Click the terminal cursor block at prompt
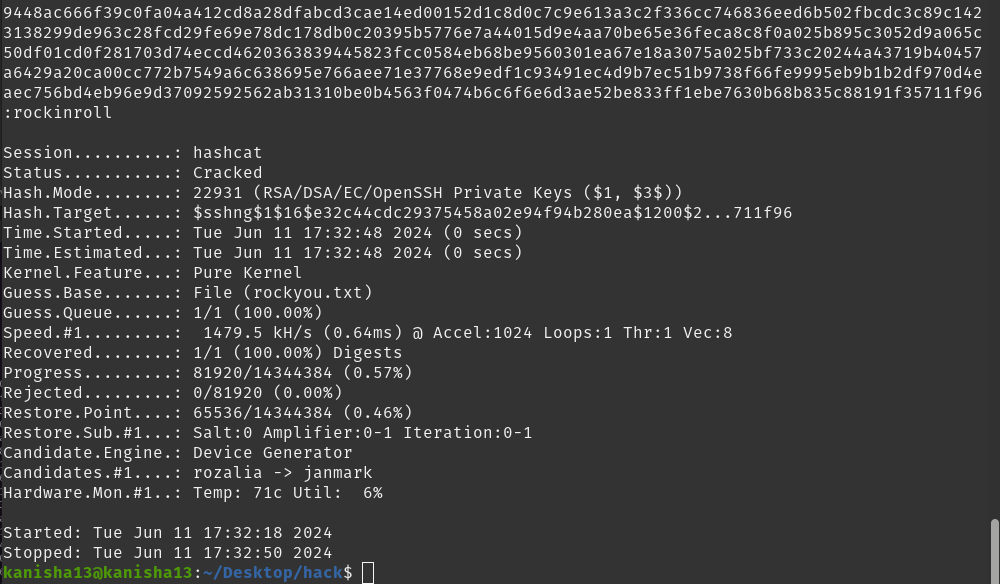This screenshot has width=1000, height=584. click(x=368, y=573)
